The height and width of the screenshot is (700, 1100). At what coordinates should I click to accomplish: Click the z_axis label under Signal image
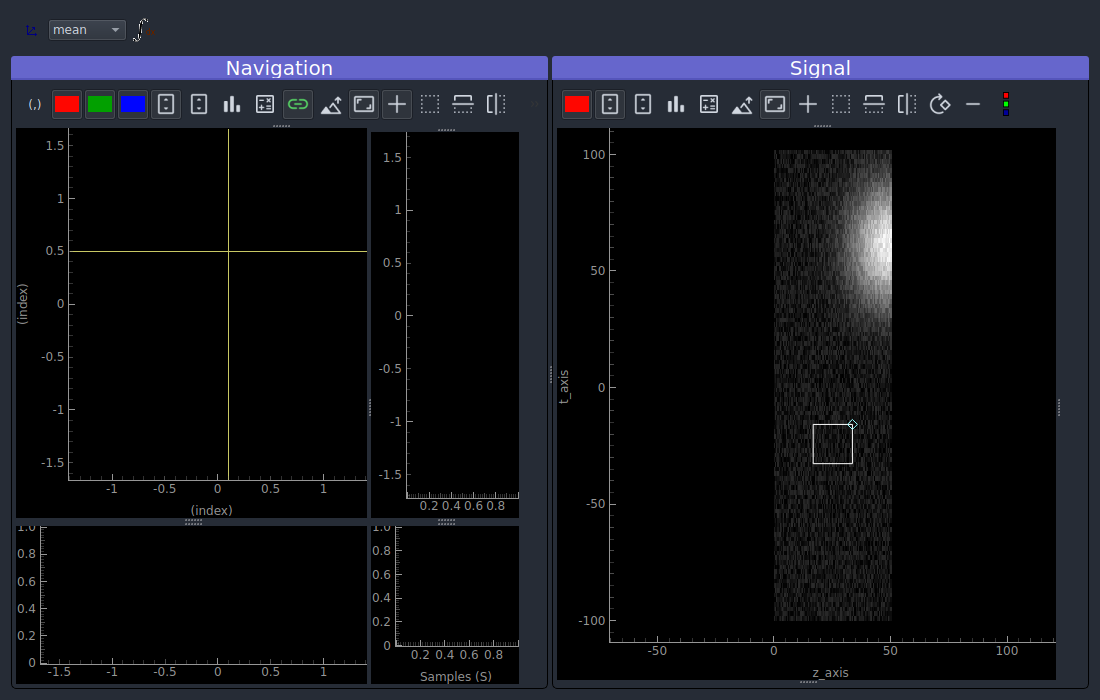coord(831,673)
